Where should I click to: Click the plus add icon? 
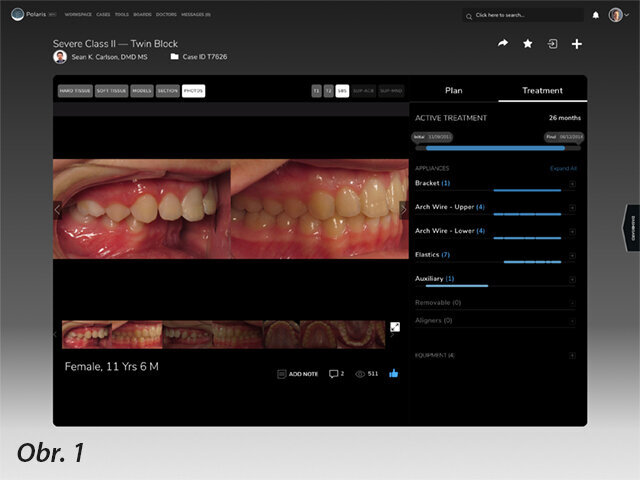[577, 44]
